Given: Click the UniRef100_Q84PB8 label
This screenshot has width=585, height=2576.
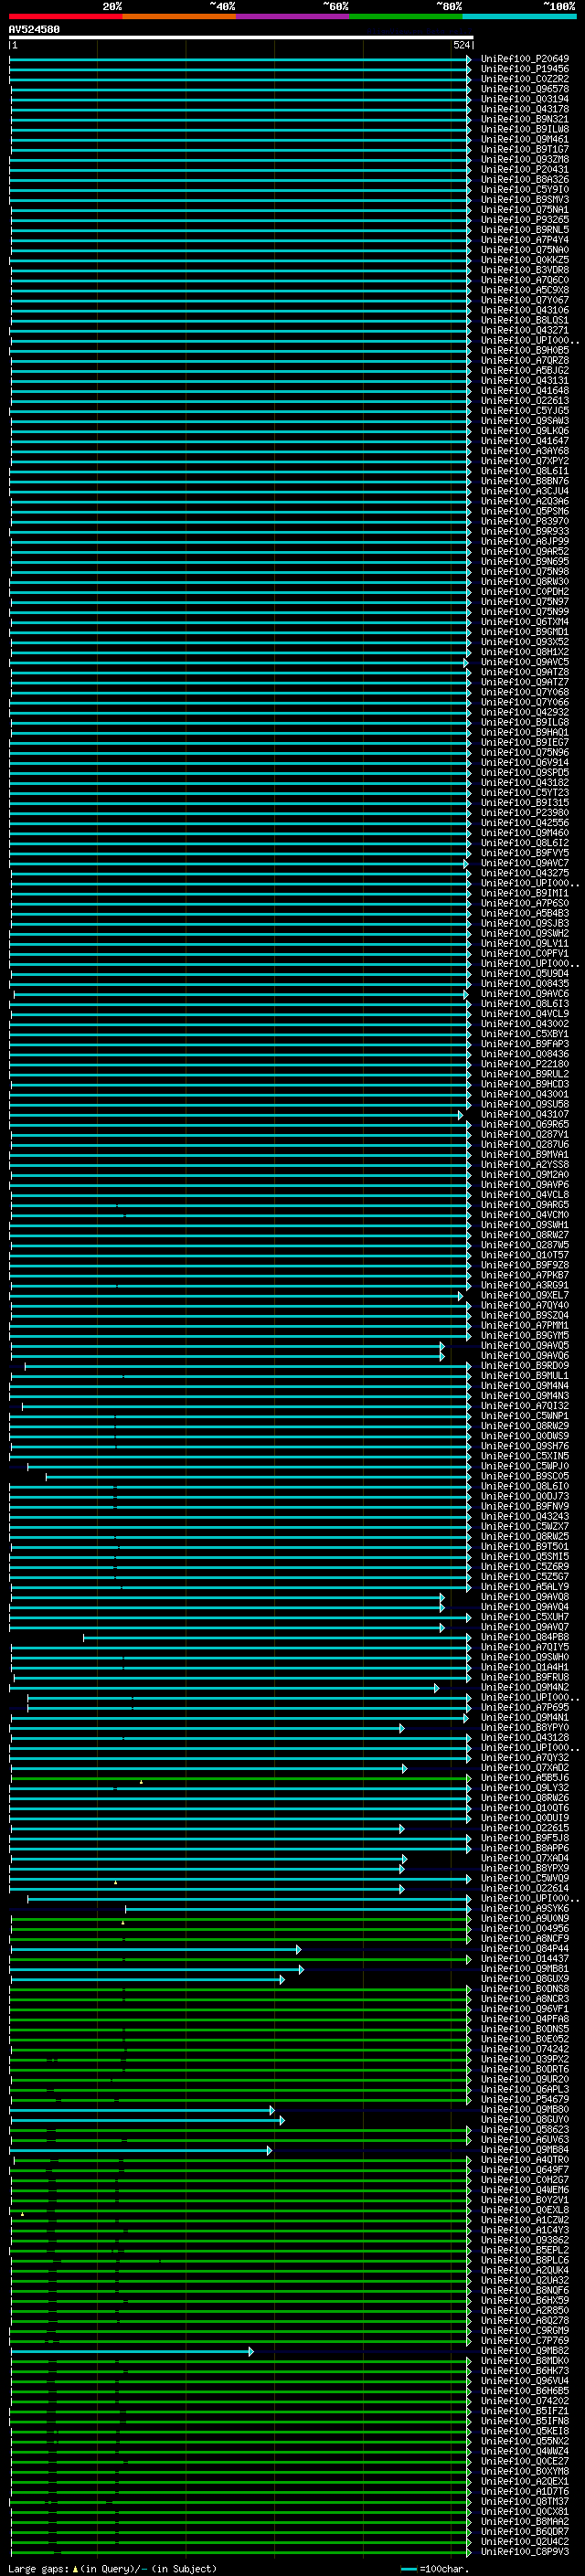Looking at the screenshot, I should [x=525, y=1638].
